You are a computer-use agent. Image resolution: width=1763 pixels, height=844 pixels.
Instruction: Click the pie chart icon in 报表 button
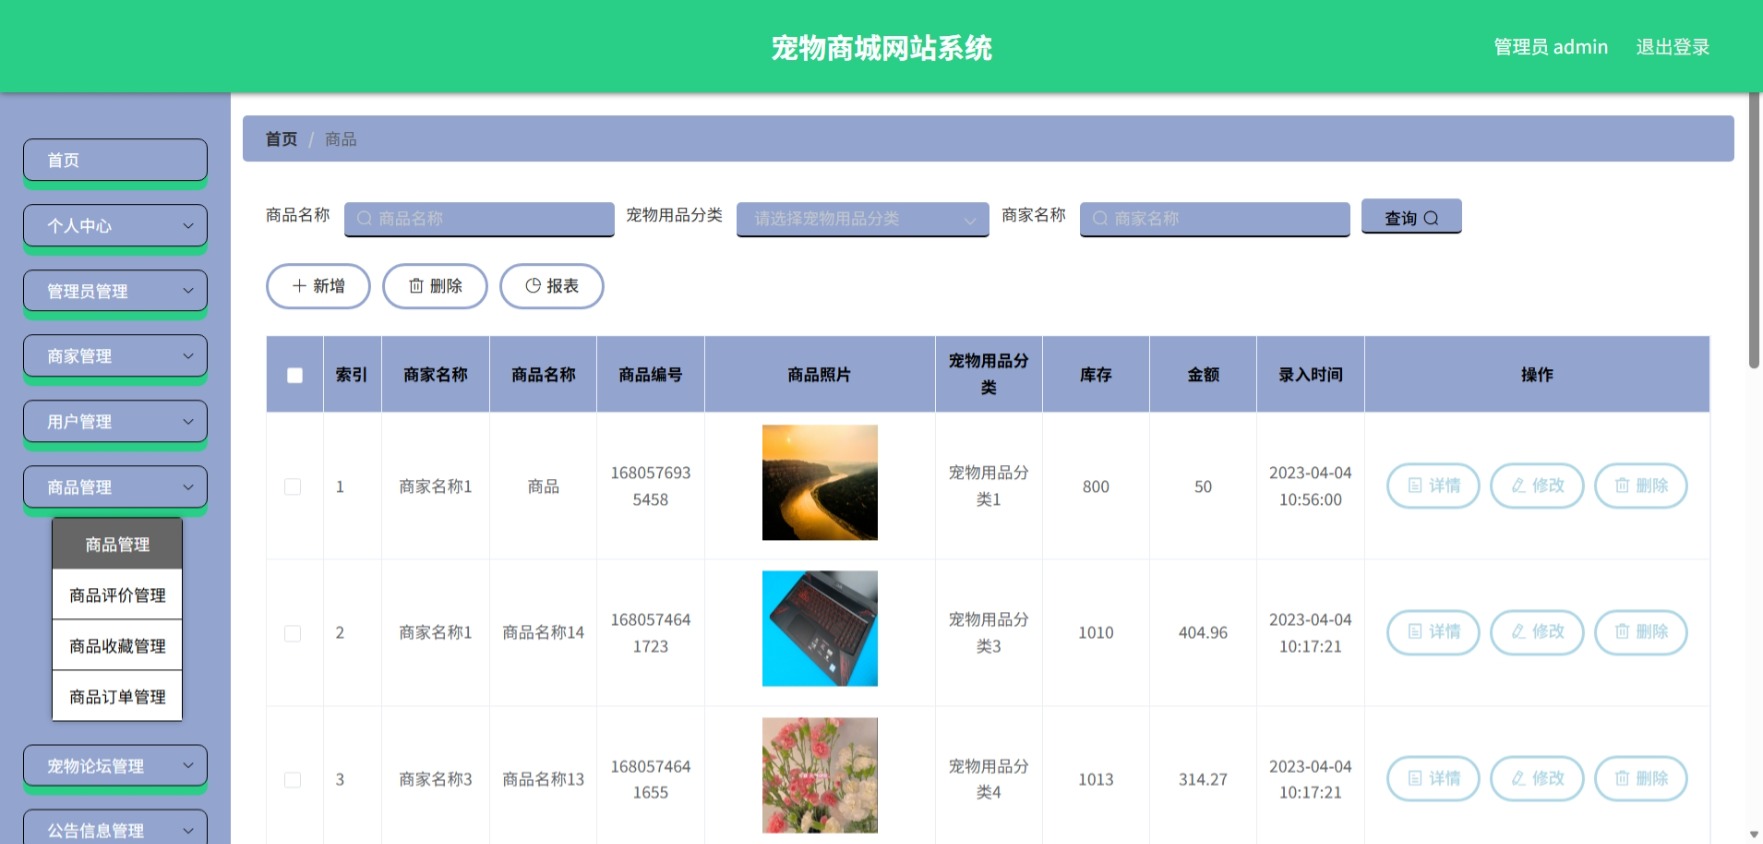pos(533,286)
